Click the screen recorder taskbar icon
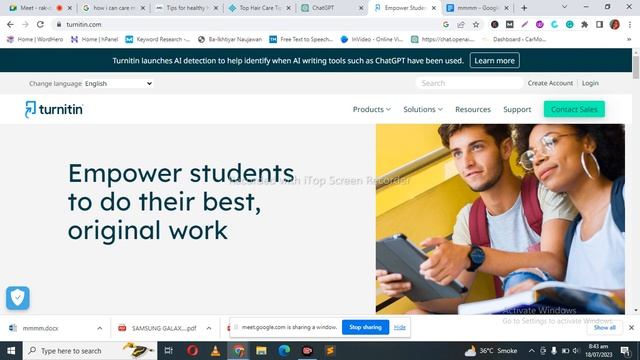 307,351
